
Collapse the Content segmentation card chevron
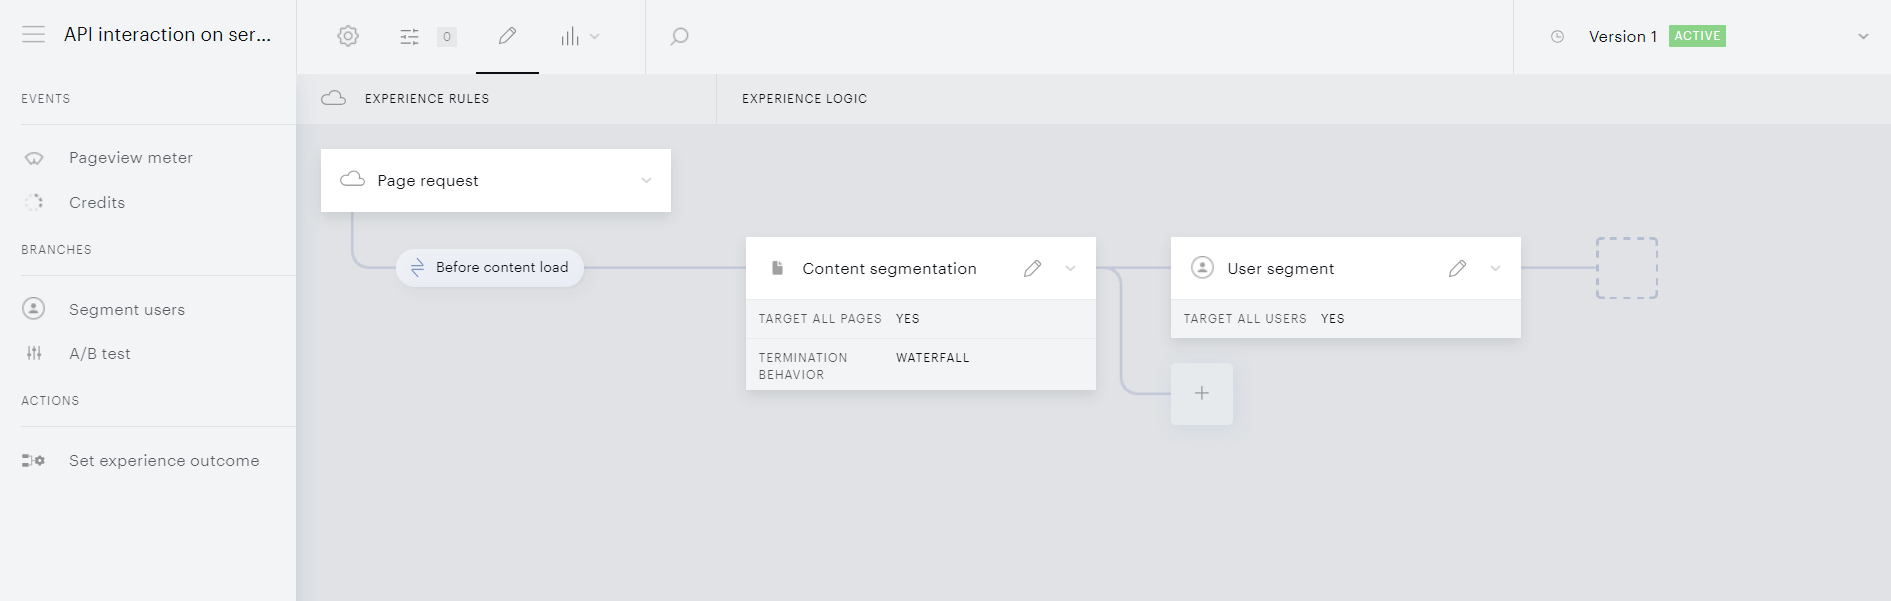pyautogui.click(x=1070, y=268)
